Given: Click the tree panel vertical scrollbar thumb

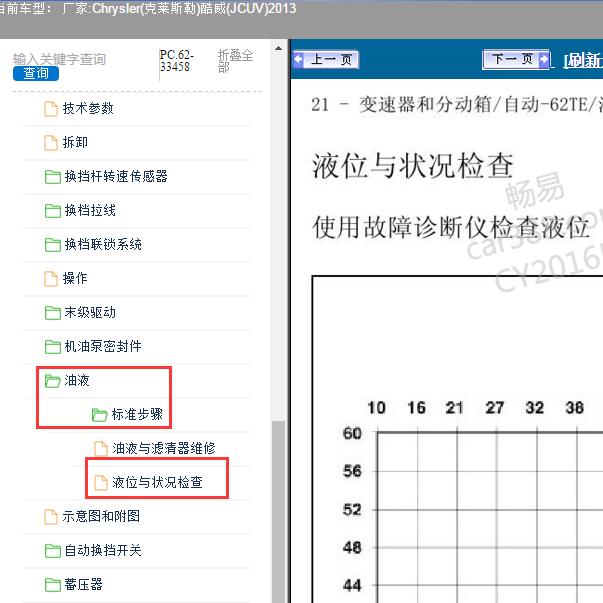Looking at the screenshot, I should (278, 511).
